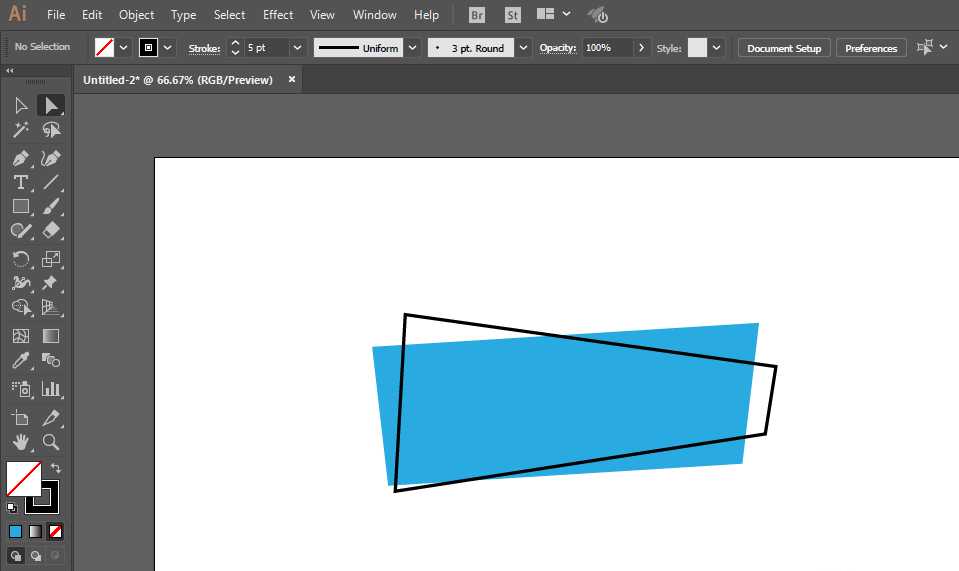Swap fill and stroke colors

[56, 468]
